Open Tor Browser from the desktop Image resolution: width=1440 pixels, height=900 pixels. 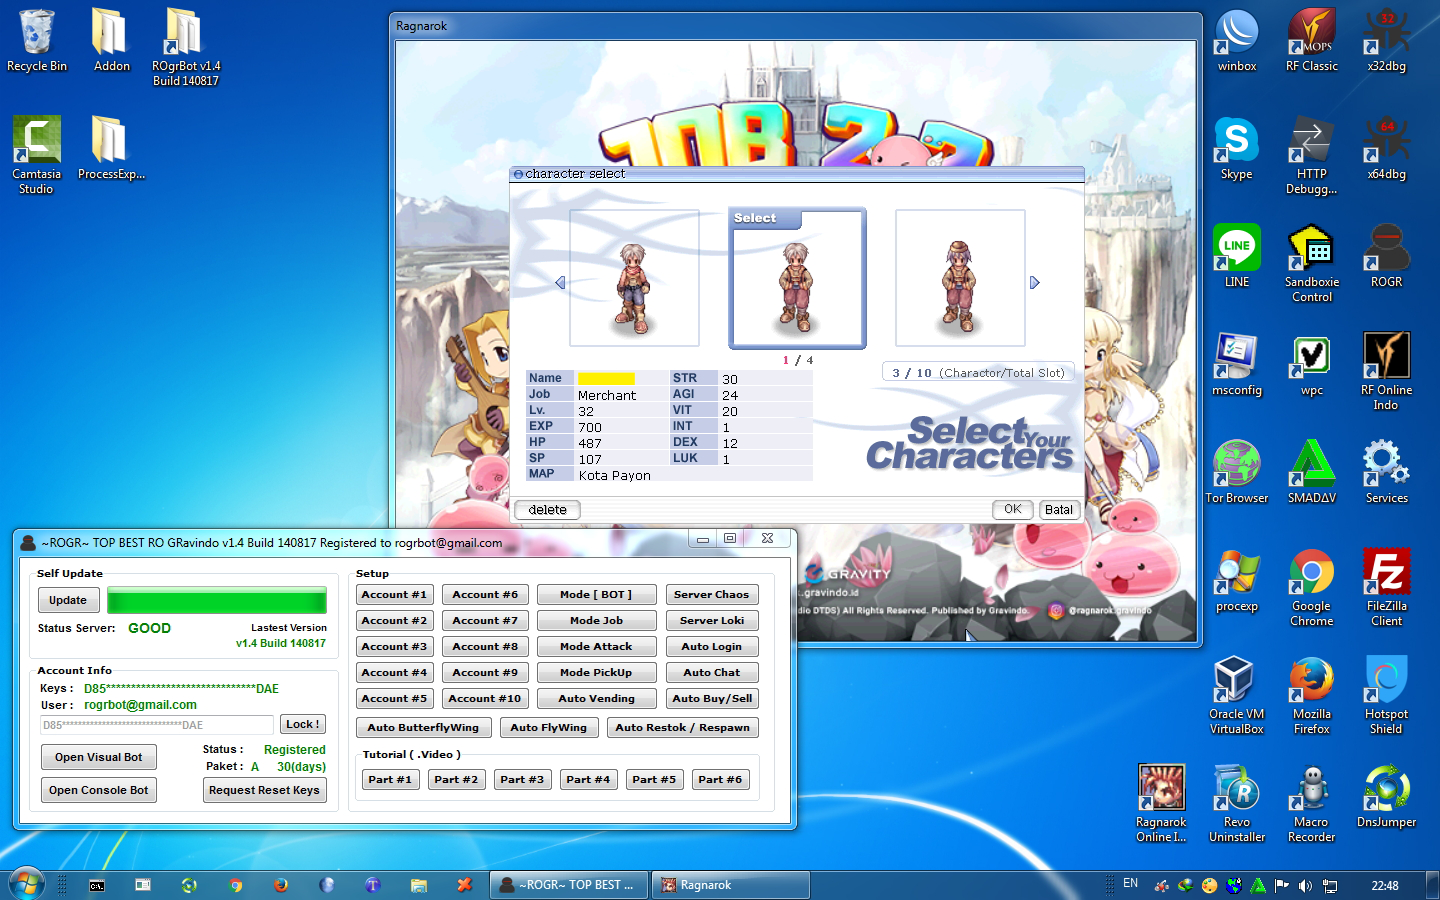coord(1237,473)
